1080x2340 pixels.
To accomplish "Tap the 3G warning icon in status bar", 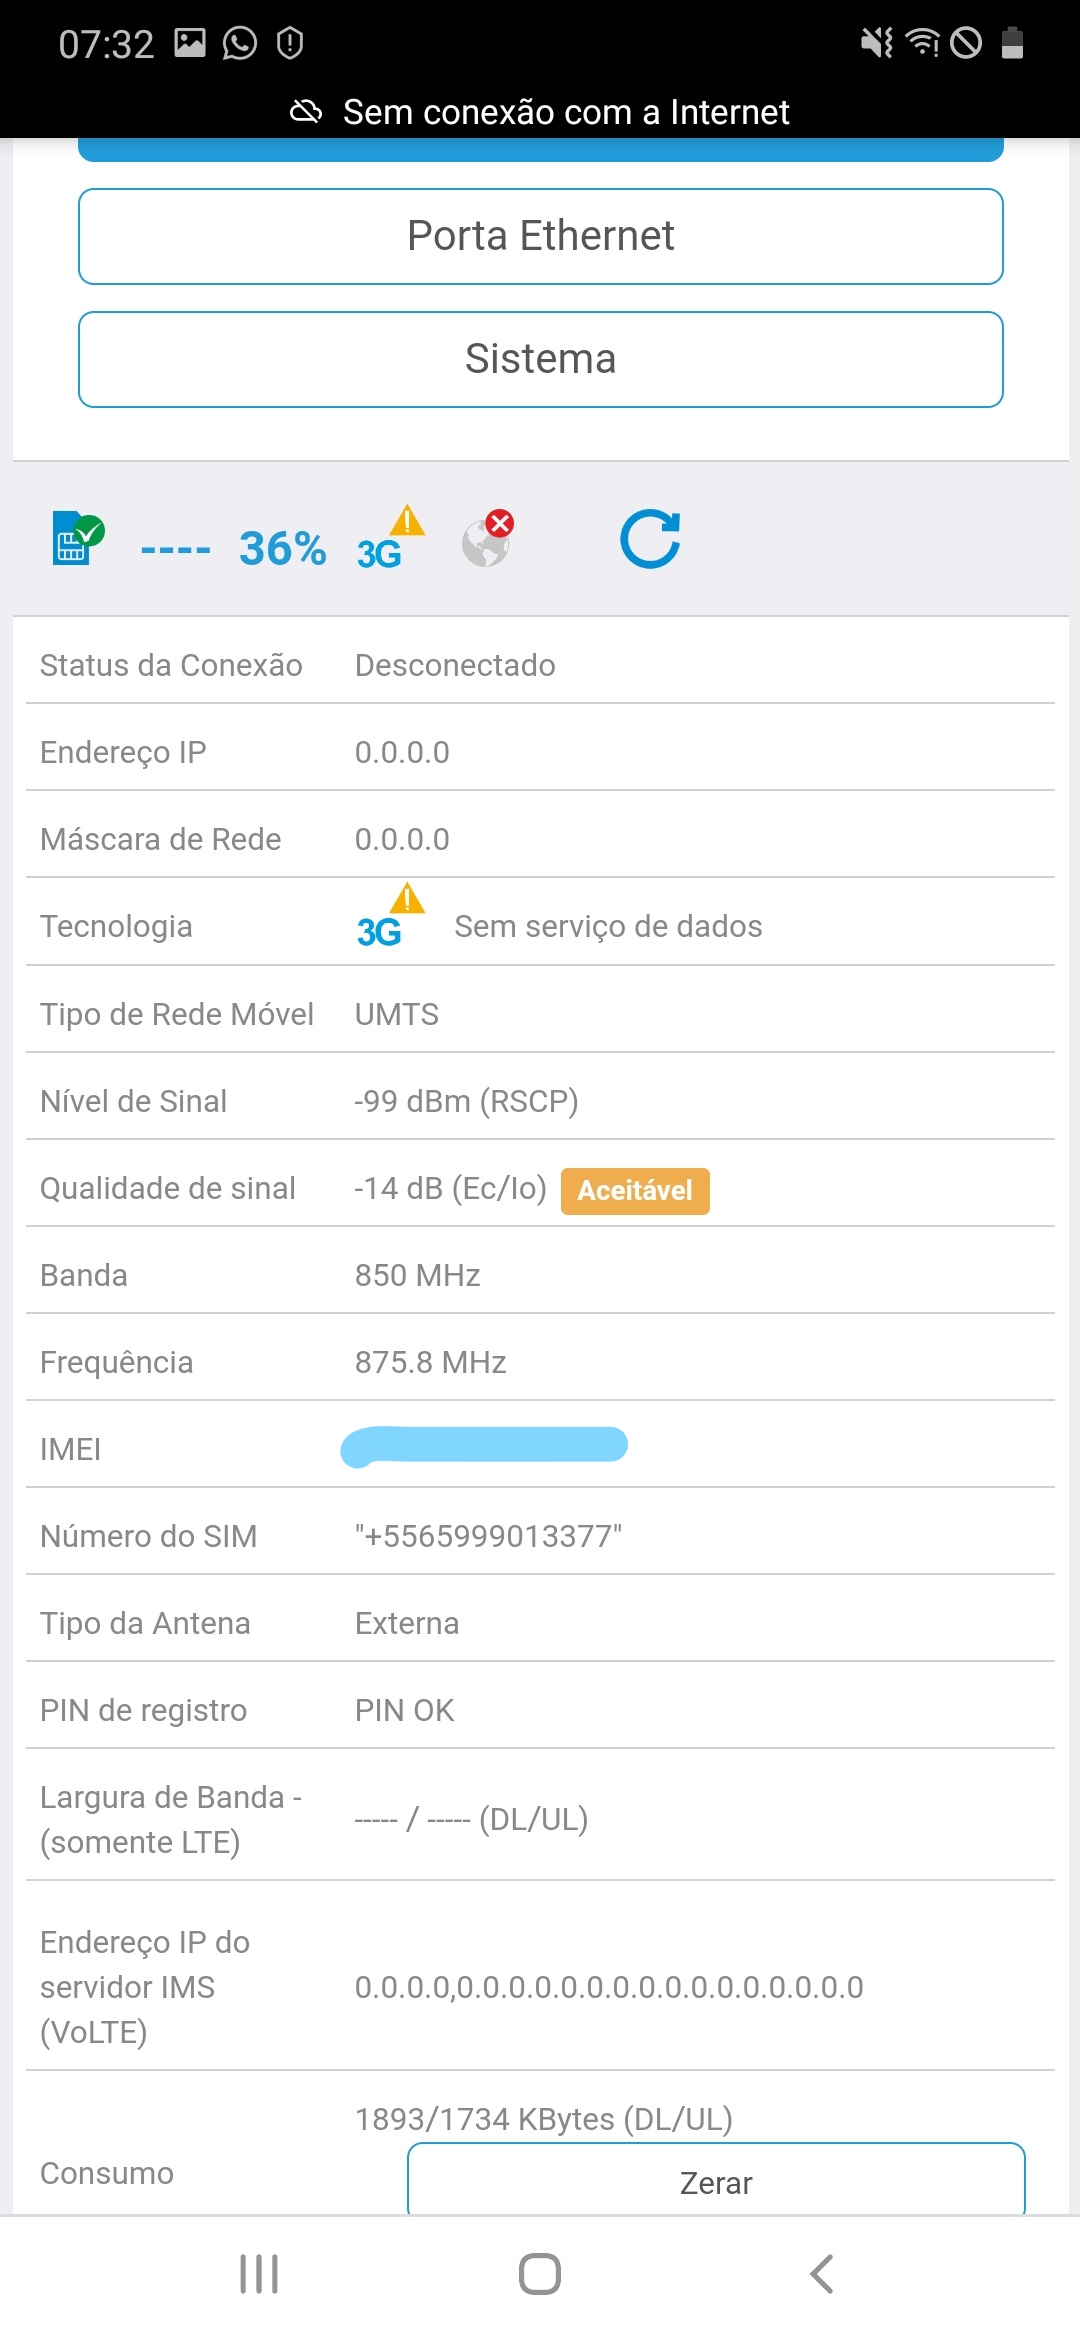I will point(388,541).
